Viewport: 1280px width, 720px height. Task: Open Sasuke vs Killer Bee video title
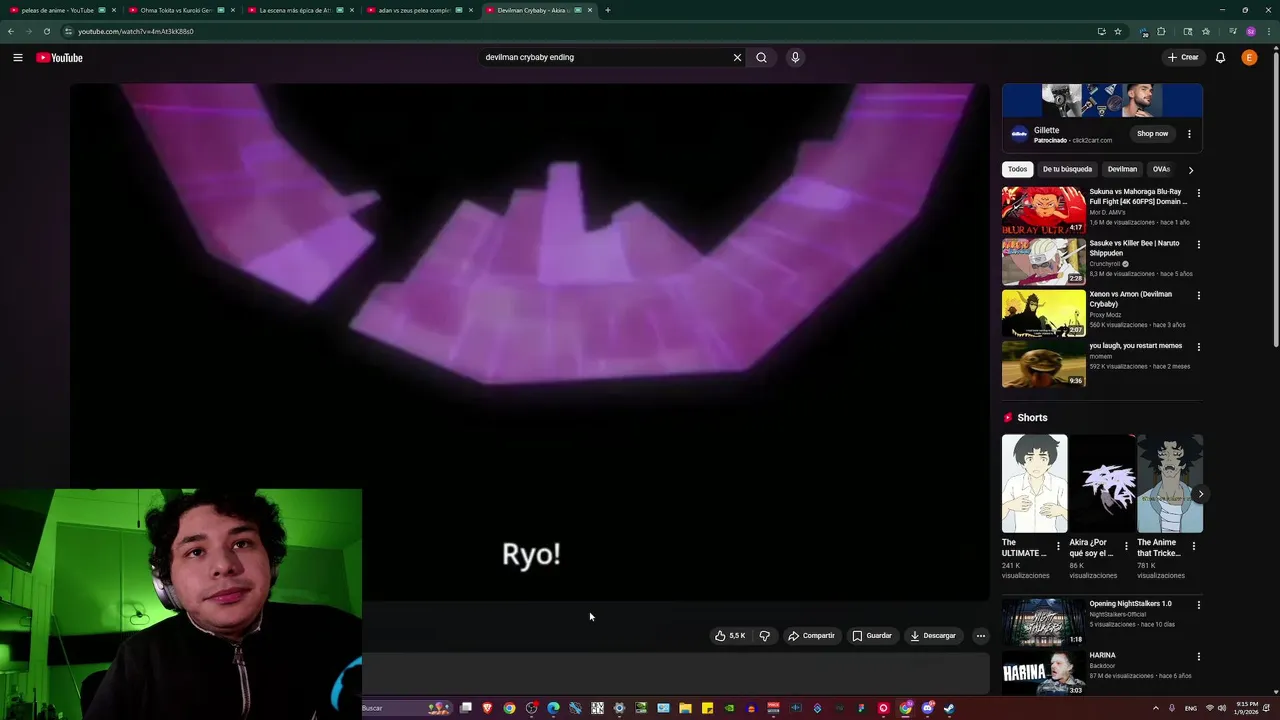[x=1134, y=248]
